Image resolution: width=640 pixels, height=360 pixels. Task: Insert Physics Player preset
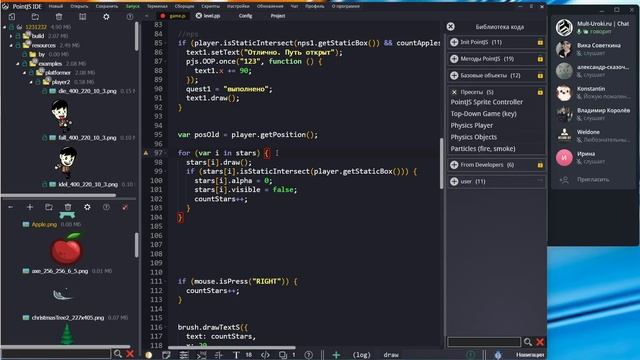(471, 125)
